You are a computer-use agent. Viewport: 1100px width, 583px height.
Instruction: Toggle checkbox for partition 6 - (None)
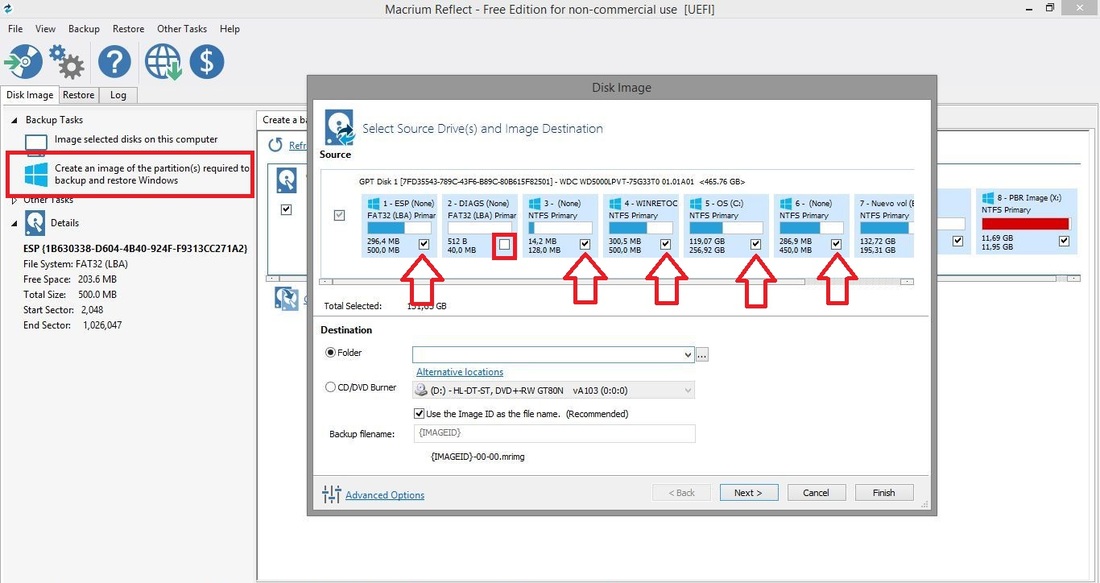[836, 244]
